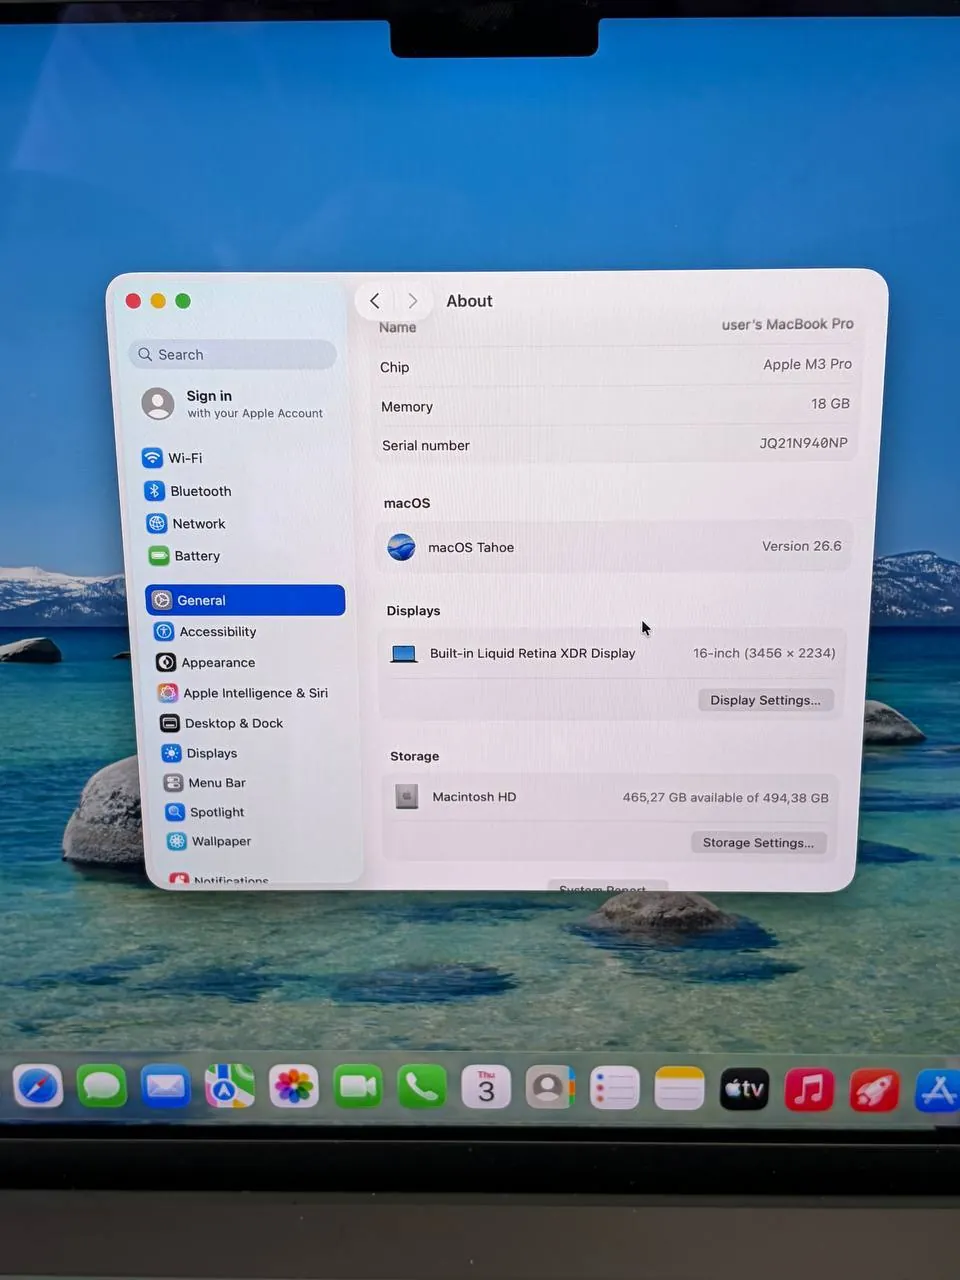Viewport: 960px width, 1280px height.
Task: Click the Storage Settings button
Action: [x=758, y=842]
